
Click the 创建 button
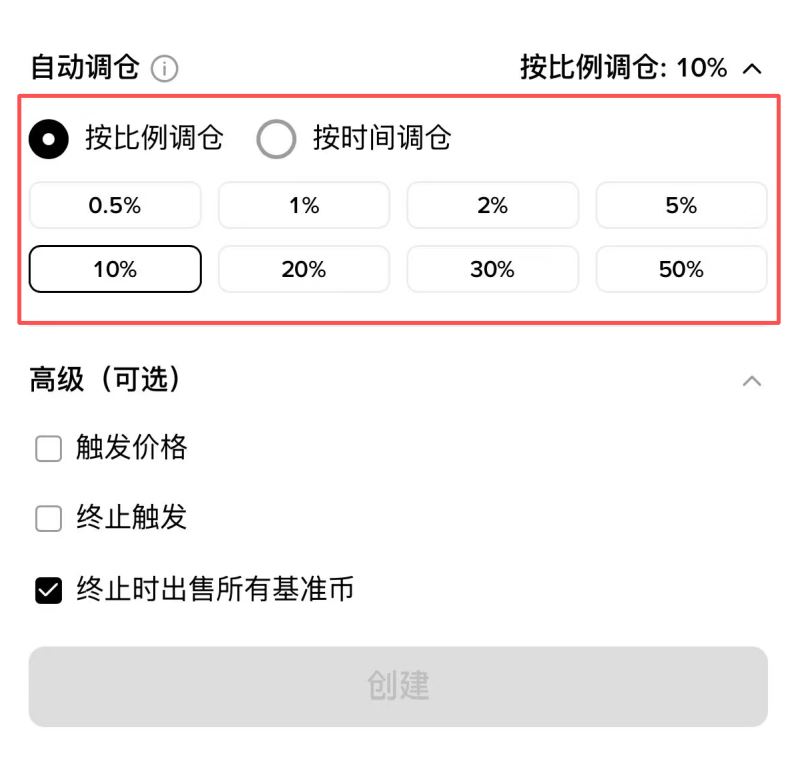pyautogui.click(x=400, y=686)
